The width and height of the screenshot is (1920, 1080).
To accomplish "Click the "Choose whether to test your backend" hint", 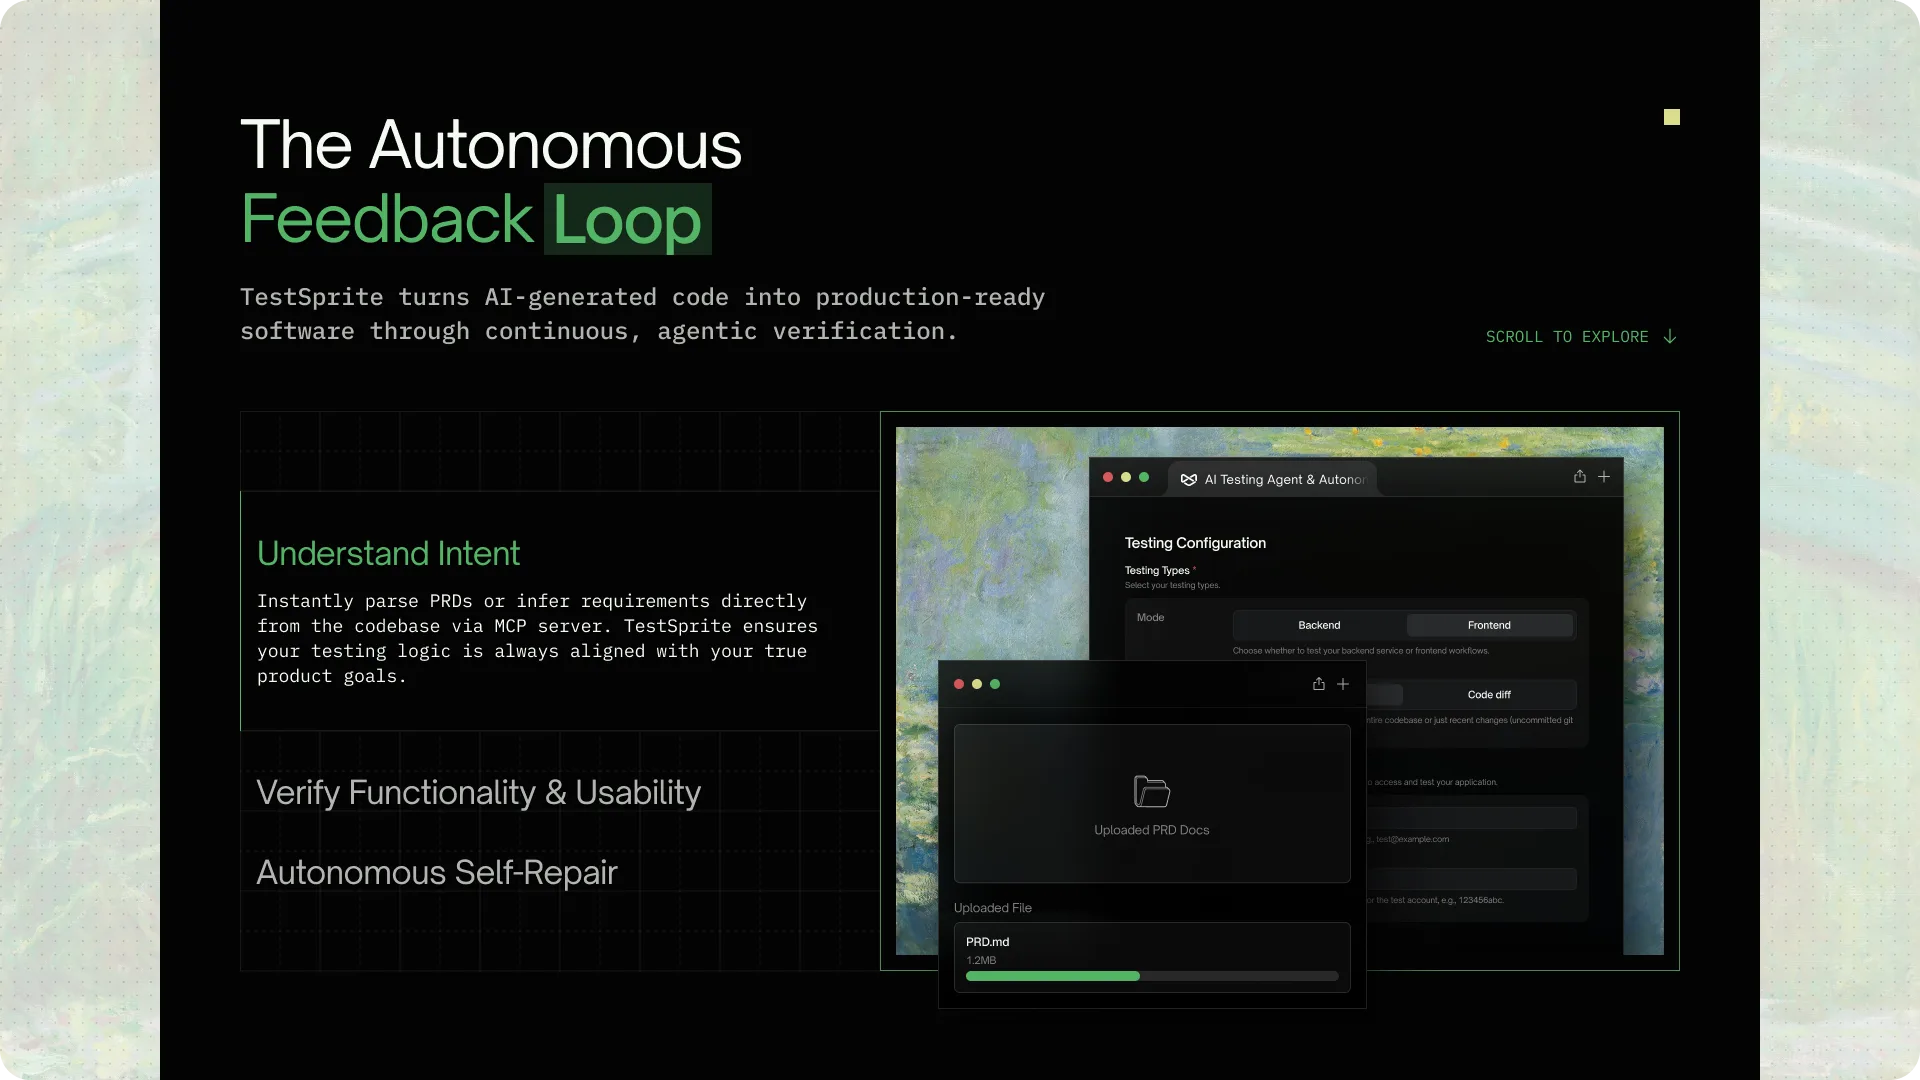I will 1361,651.
